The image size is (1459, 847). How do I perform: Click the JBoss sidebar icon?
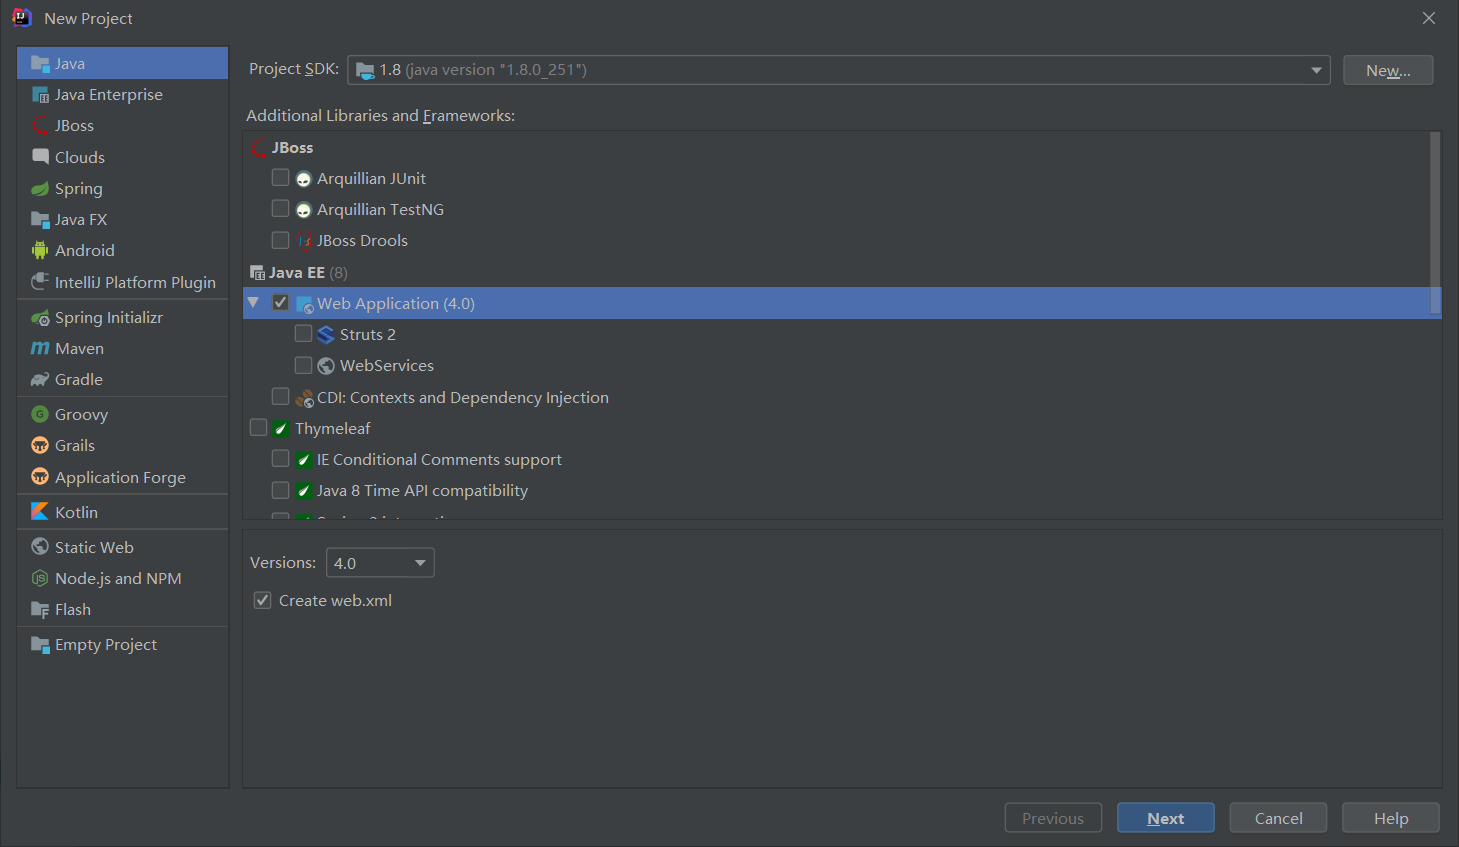40,126
